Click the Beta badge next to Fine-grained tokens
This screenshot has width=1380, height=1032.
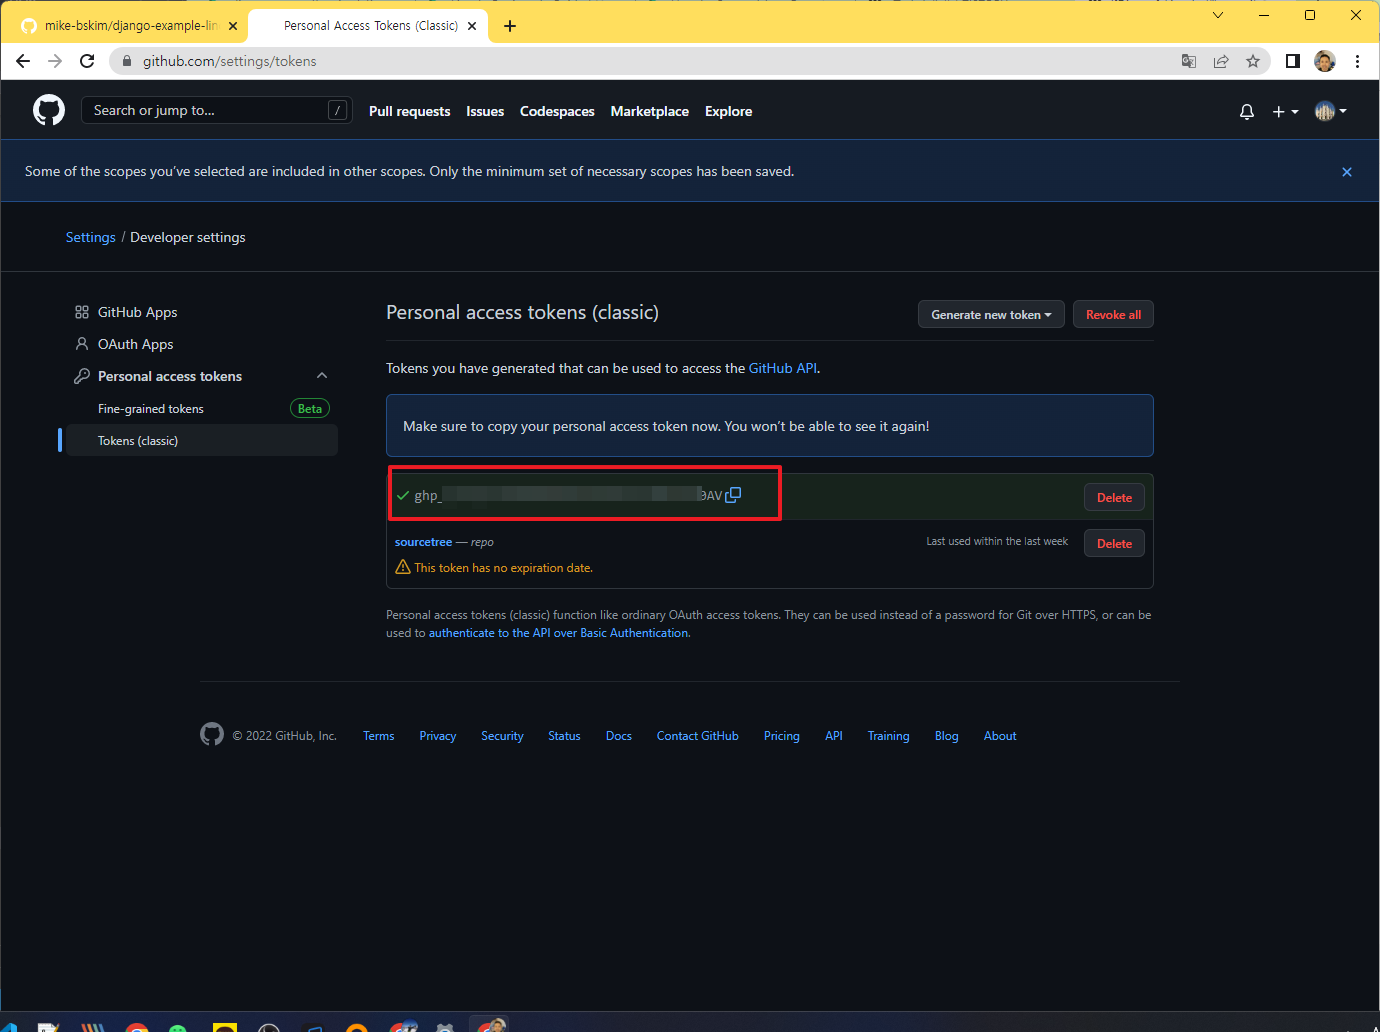coord(310,408)
